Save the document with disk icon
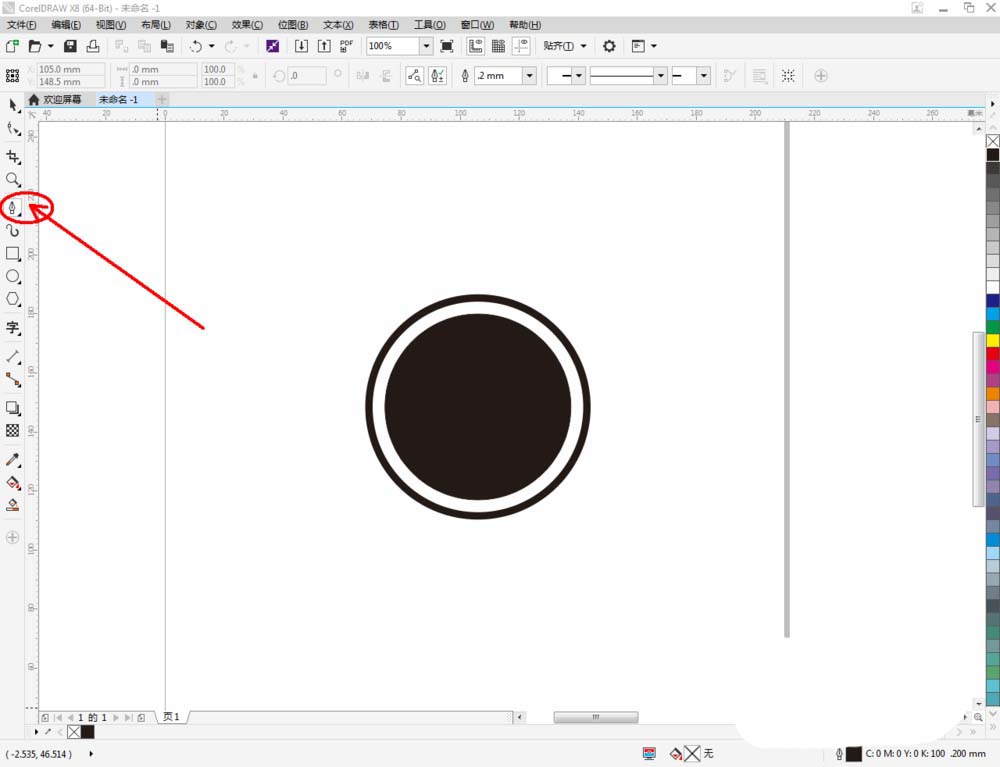This screenshot has height=767, width=1000. tap(70, 46)
